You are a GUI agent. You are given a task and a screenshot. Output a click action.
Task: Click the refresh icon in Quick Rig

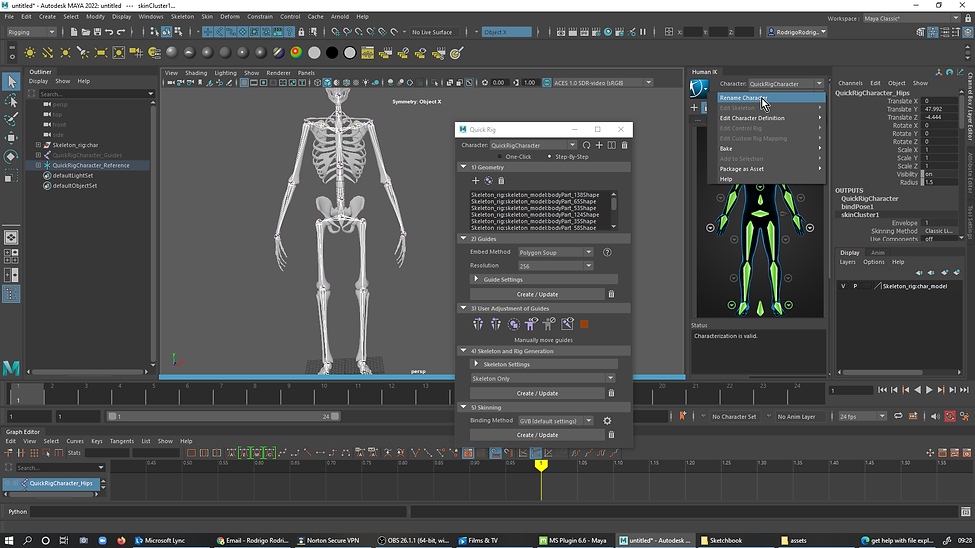tap(586, 145)
